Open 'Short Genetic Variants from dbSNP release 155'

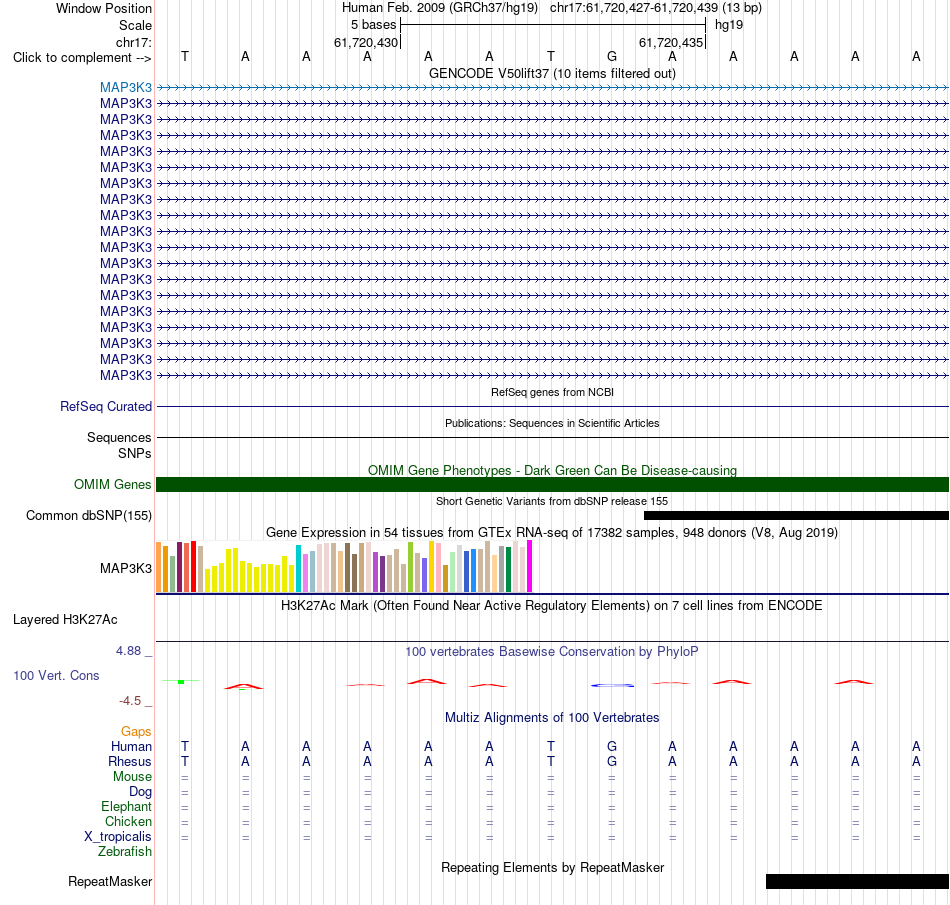552,502
